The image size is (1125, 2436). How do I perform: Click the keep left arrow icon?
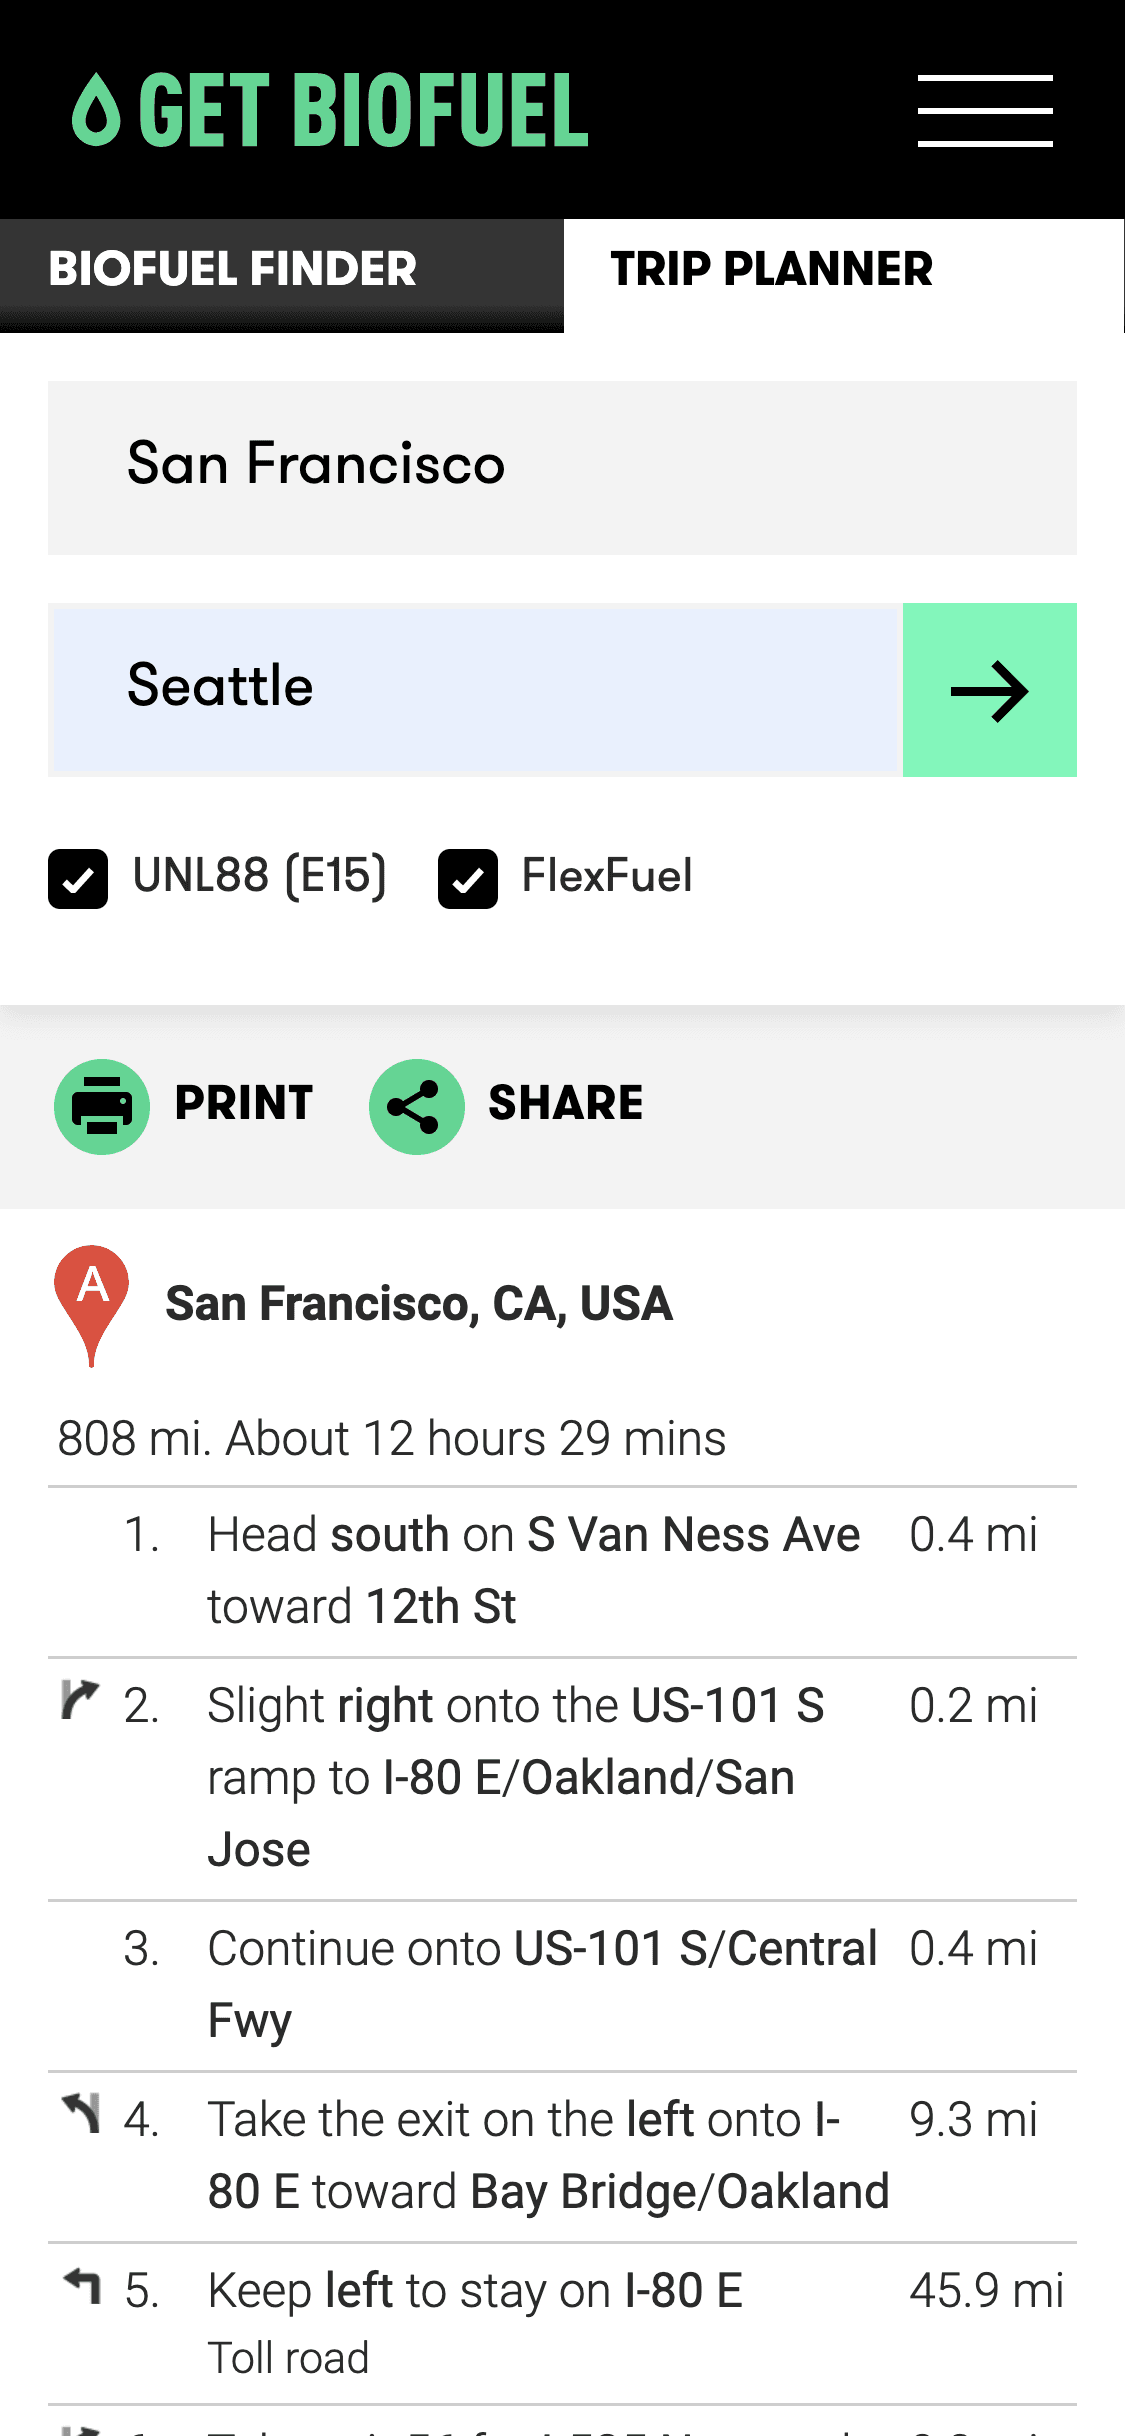tap(83, 2285)
